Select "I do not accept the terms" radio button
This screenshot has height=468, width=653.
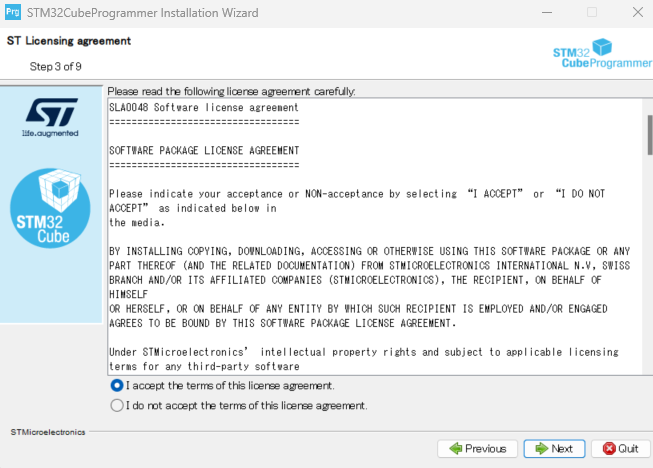point(118,406)
